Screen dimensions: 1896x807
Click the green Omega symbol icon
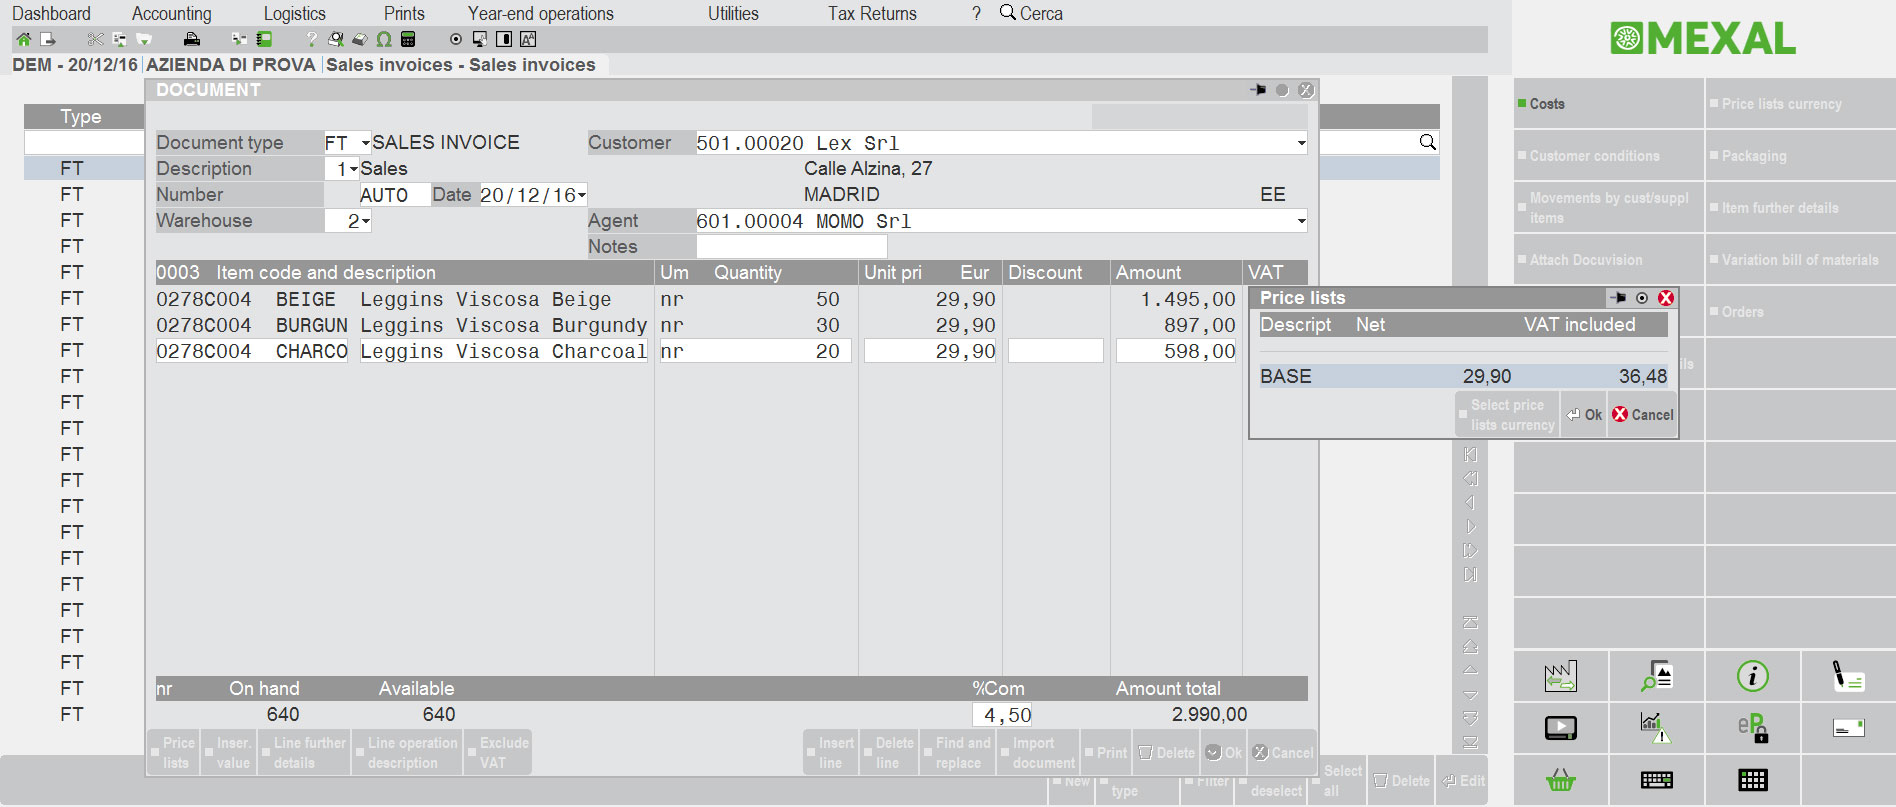click(x=384, y=40)
